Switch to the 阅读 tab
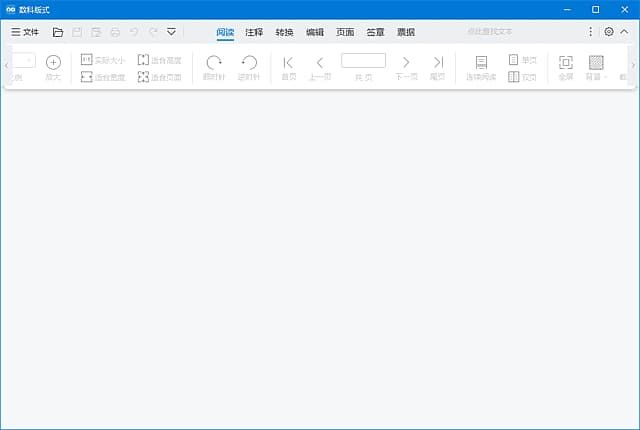 coord(225,32)
